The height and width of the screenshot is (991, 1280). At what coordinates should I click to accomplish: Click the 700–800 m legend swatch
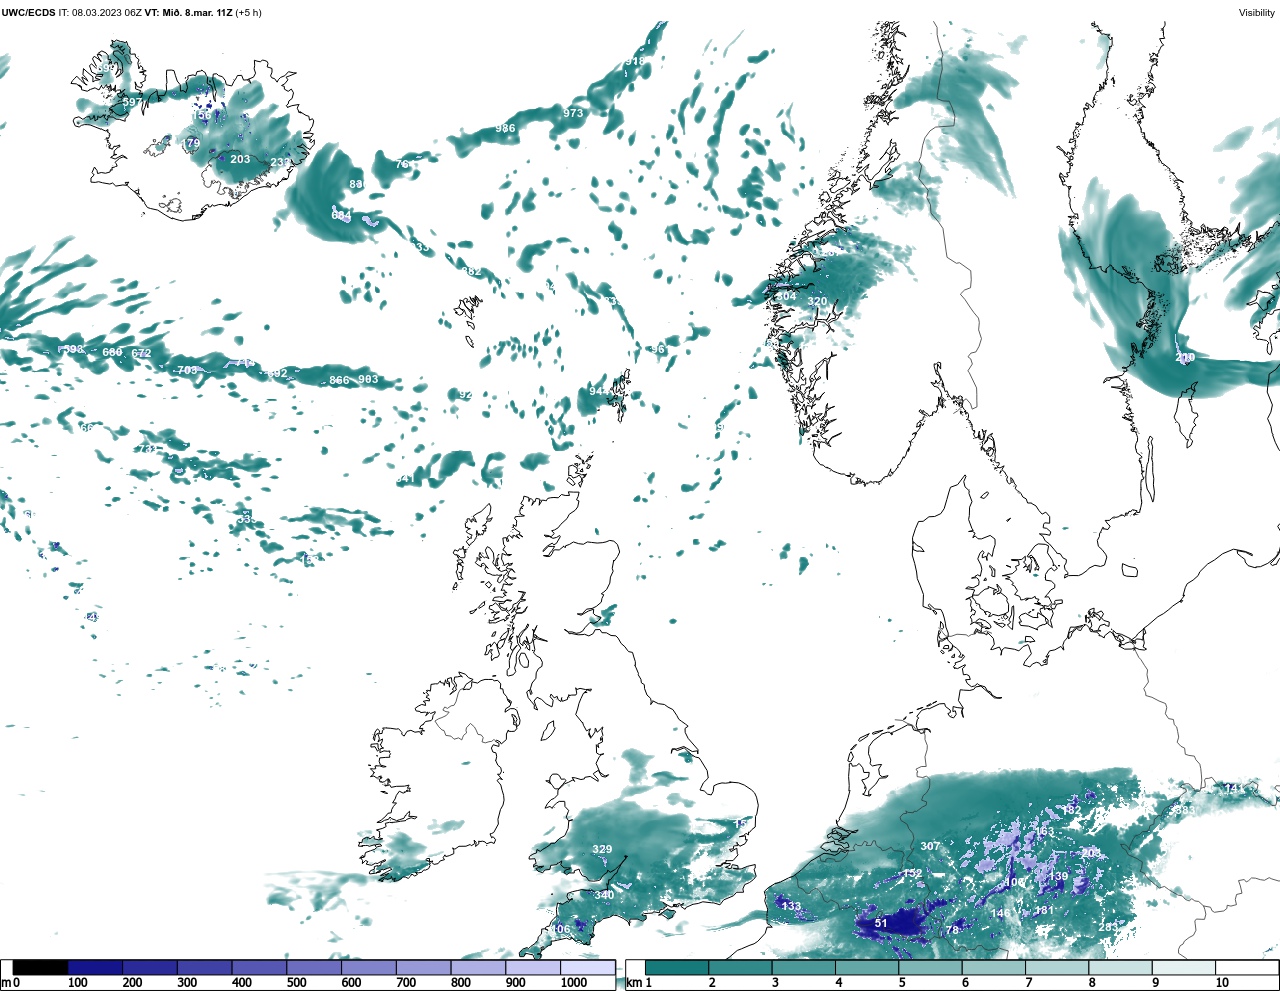423,968
